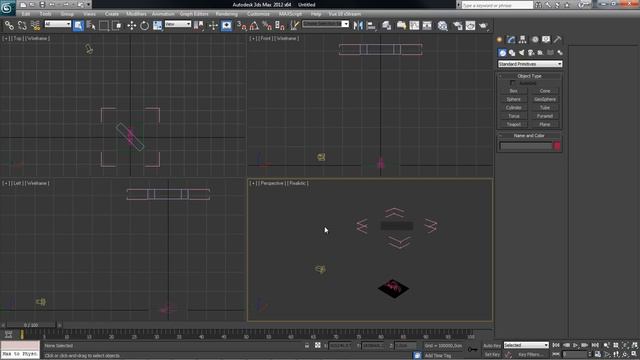Viewport: 640px width, 360px height.
Task: Click the Mirror tool
Action: 358,26
